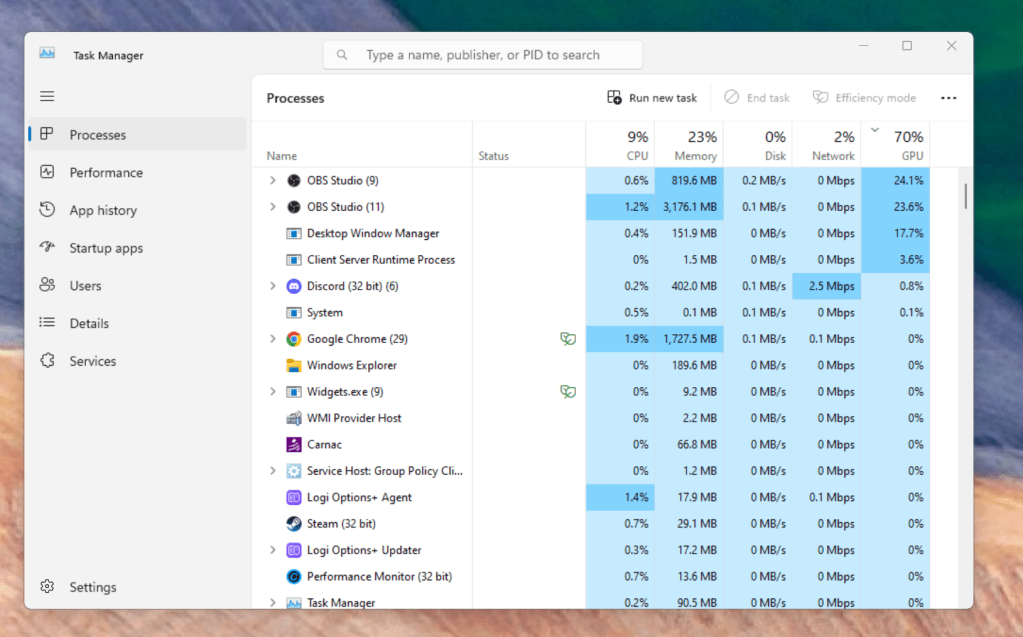1023x637 pixels.
Task: Switch to the Details page
Action: point(138,323)
